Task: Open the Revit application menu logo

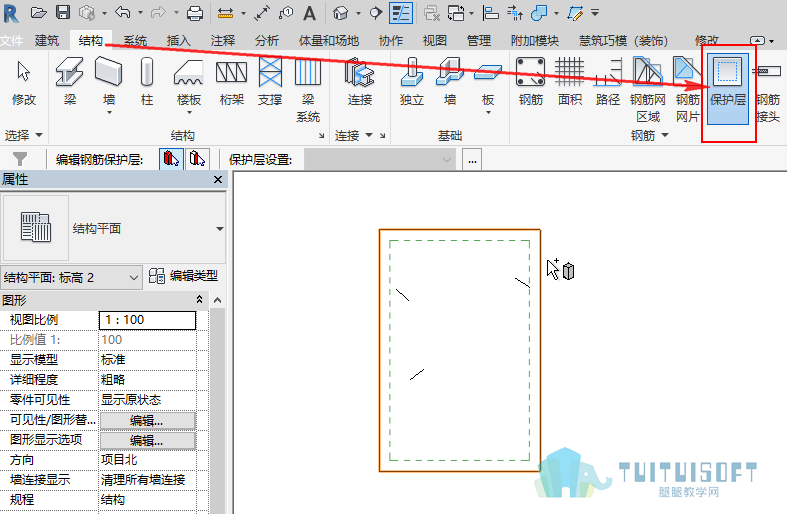Action: coord(11,13)
